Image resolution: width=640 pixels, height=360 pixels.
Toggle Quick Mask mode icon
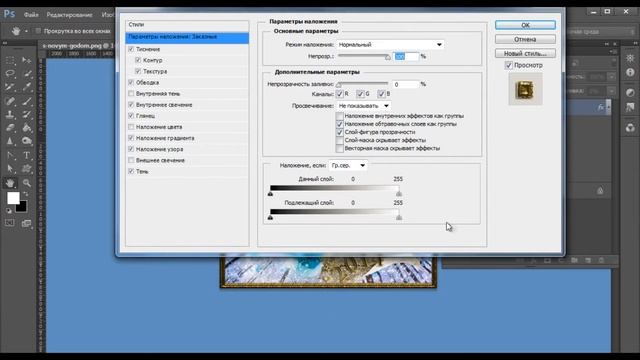tap(9, 223)
